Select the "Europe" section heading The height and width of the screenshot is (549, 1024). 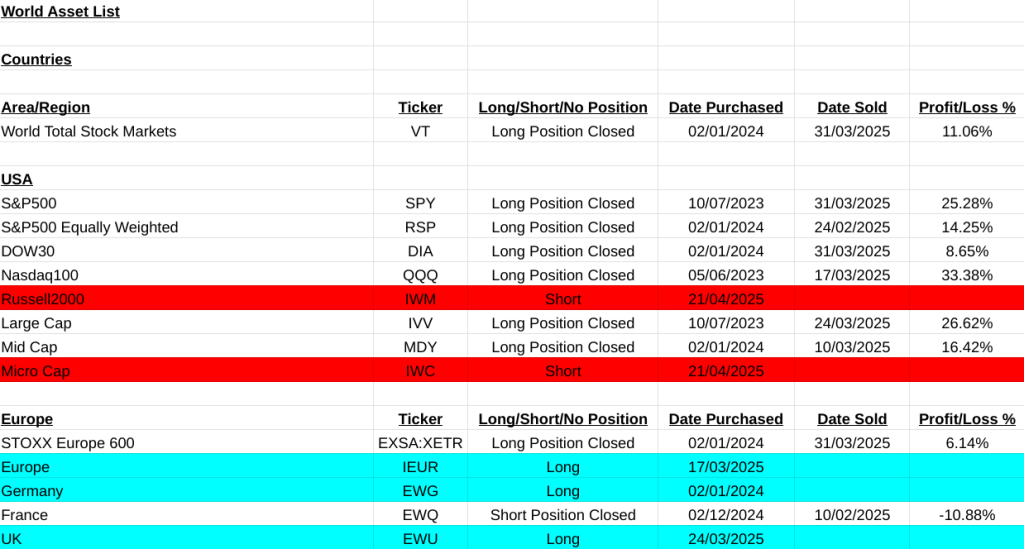pos(27,419)
